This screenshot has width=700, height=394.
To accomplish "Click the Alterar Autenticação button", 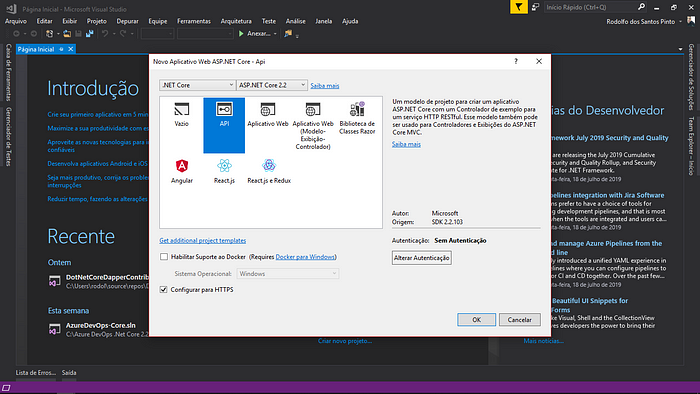I will [421, 258].
